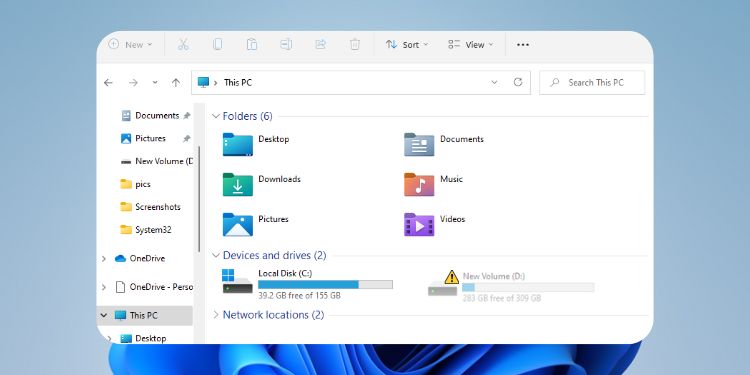Screen dimensions: 750x375
Task: Click Local Disk (C:) usage bar
Action: [x=325, y=285]
